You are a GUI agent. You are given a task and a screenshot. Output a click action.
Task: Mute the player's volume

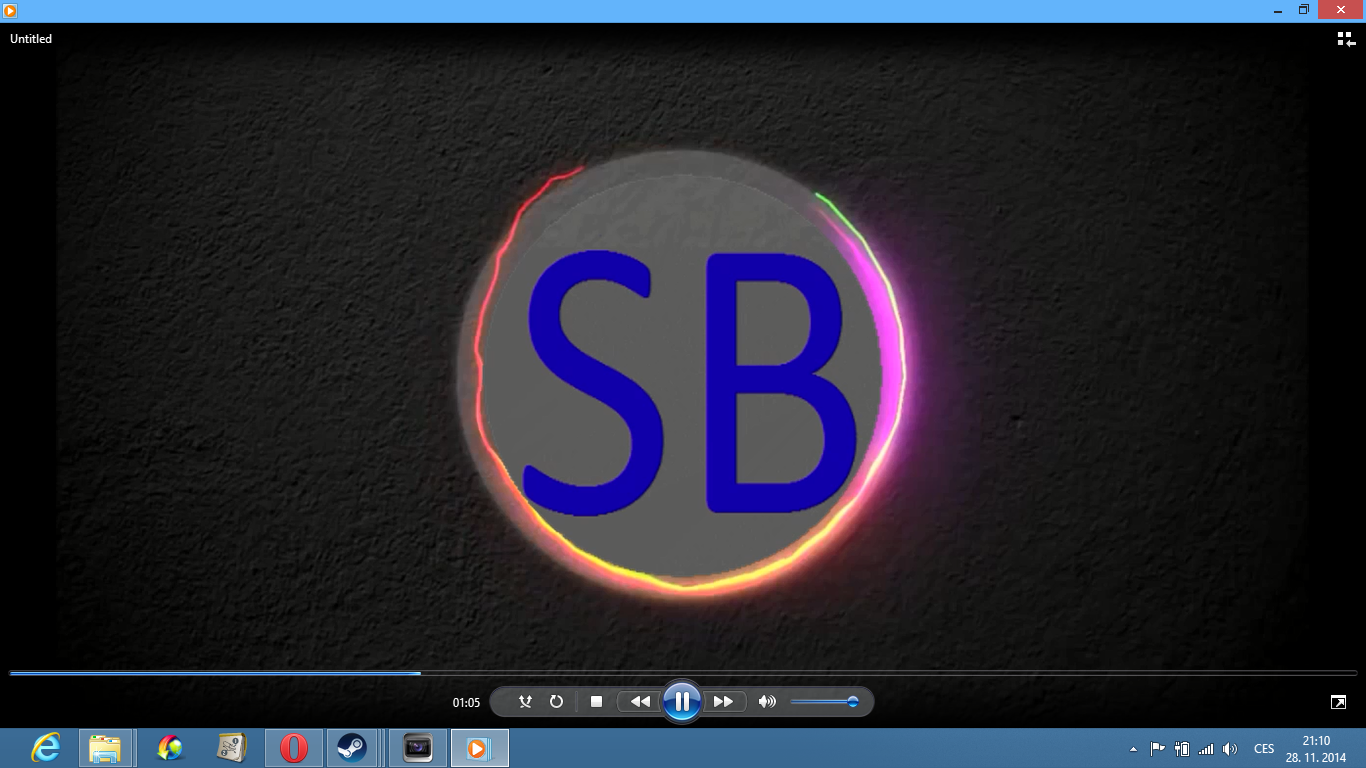767,702
